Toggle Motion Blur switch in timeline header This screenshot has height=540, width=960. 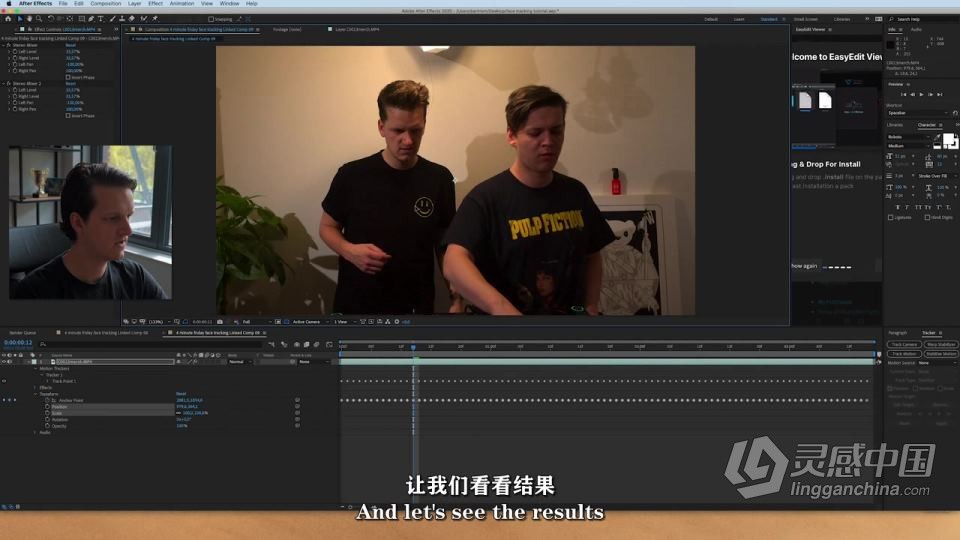coord(317,345)
